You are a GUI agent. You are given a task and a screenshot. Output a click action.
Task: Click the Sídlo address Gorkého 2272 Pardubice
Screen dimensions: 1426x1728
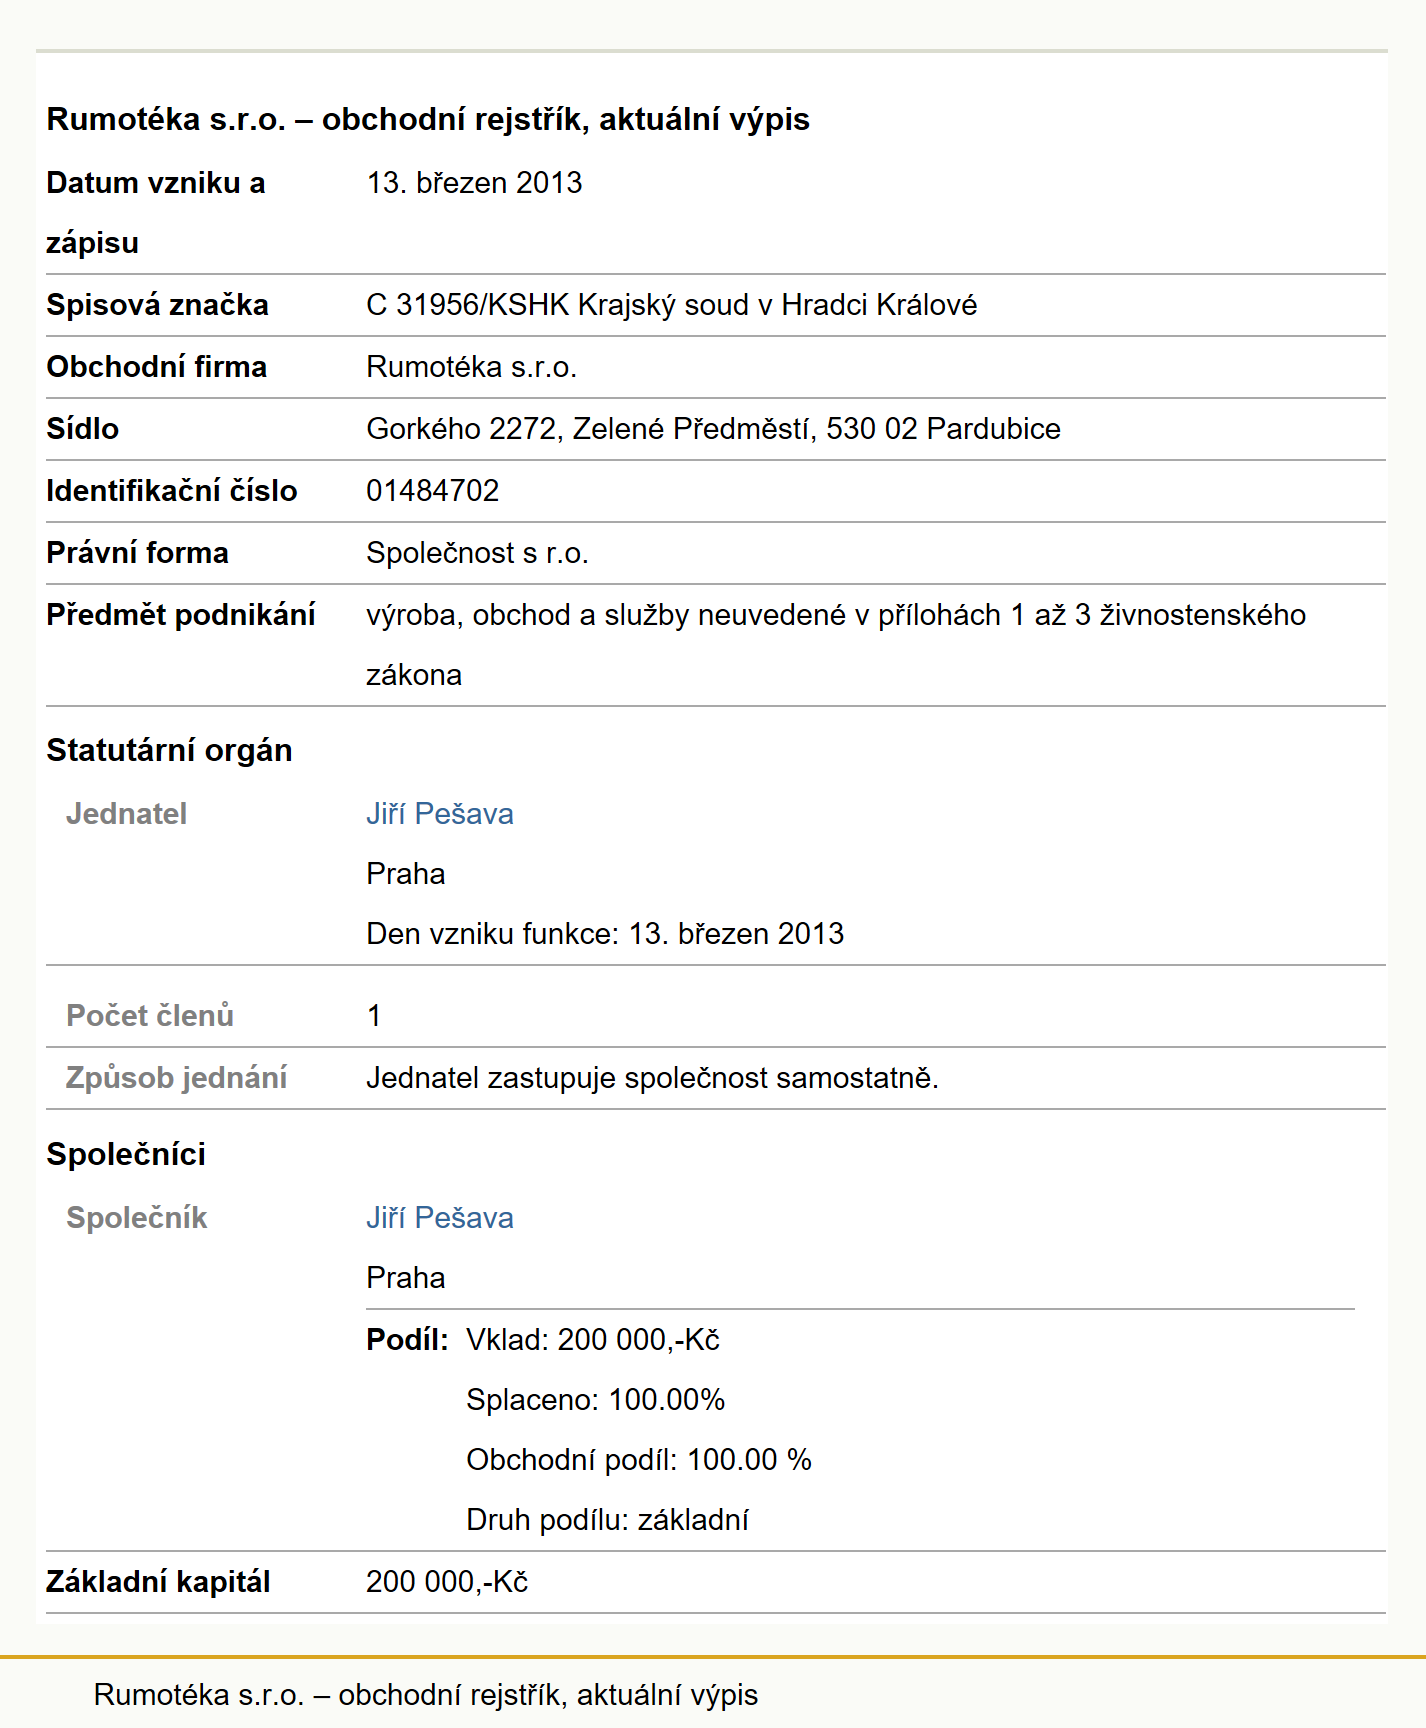[713, 428]
